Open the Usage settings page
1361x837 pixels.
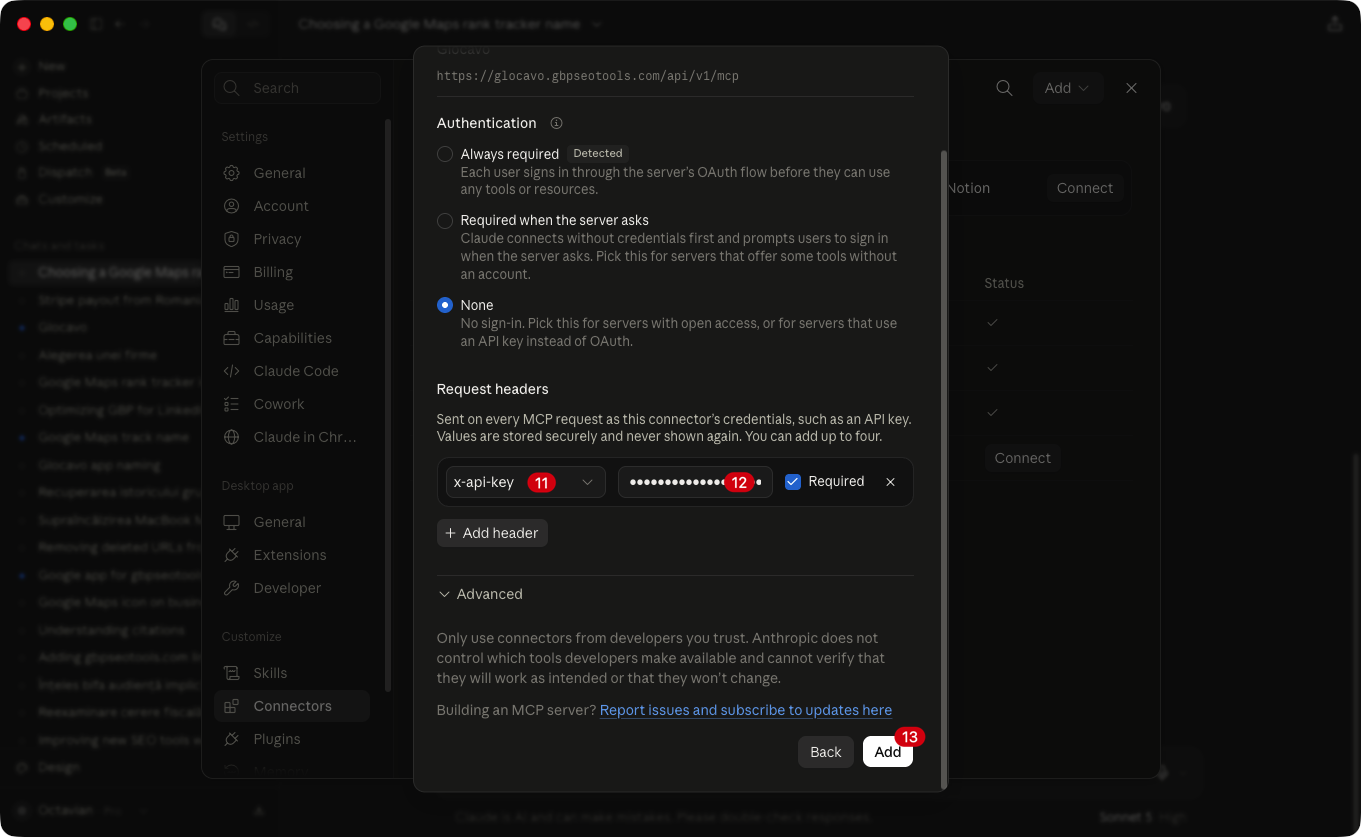click(x=292, y=305)
